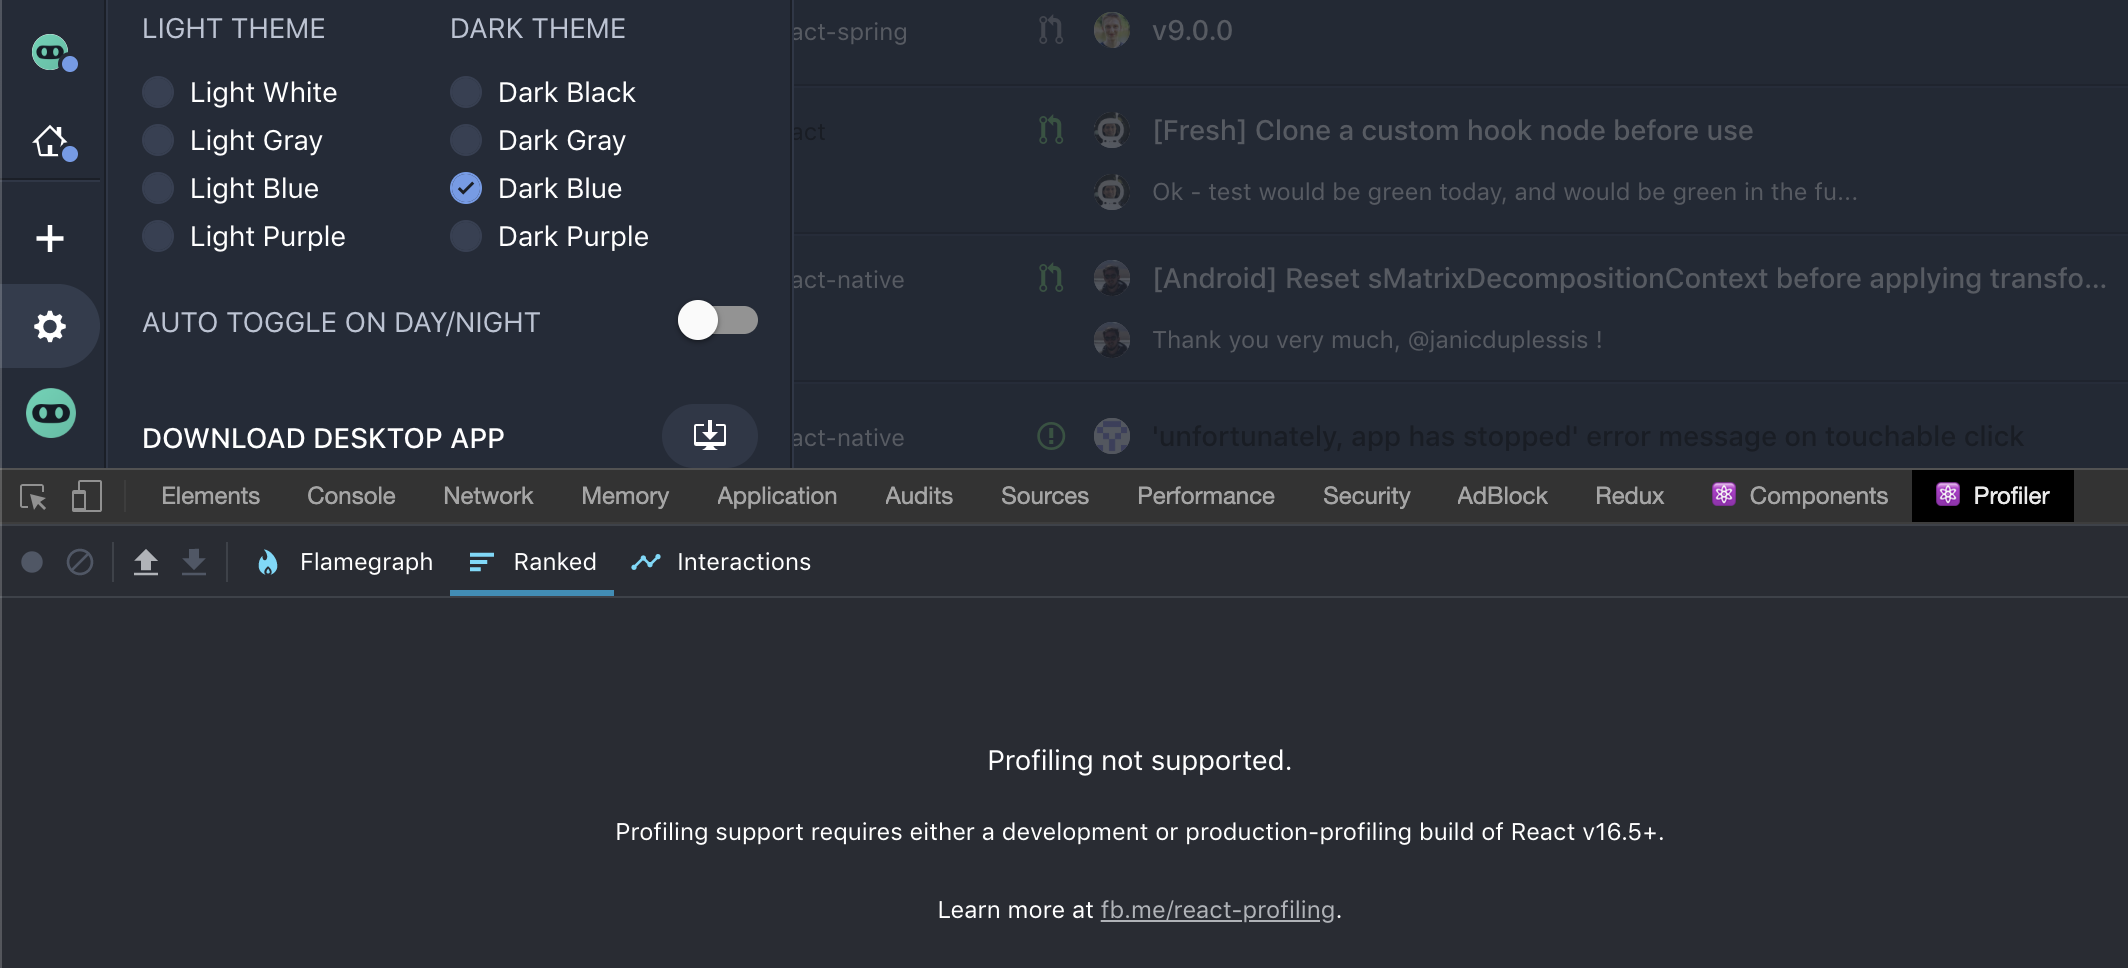Switch to the Flamegraph view
2128x968 pixels.
coord(366,562)
